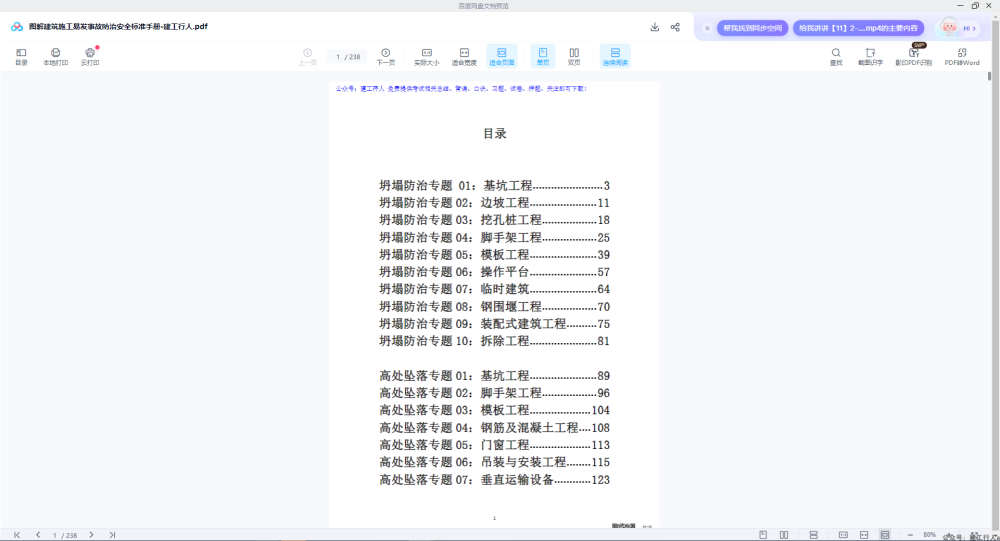The image size is (1000, 541).
Task: Click the 目录 heading on the page
Action: point(495,134)
